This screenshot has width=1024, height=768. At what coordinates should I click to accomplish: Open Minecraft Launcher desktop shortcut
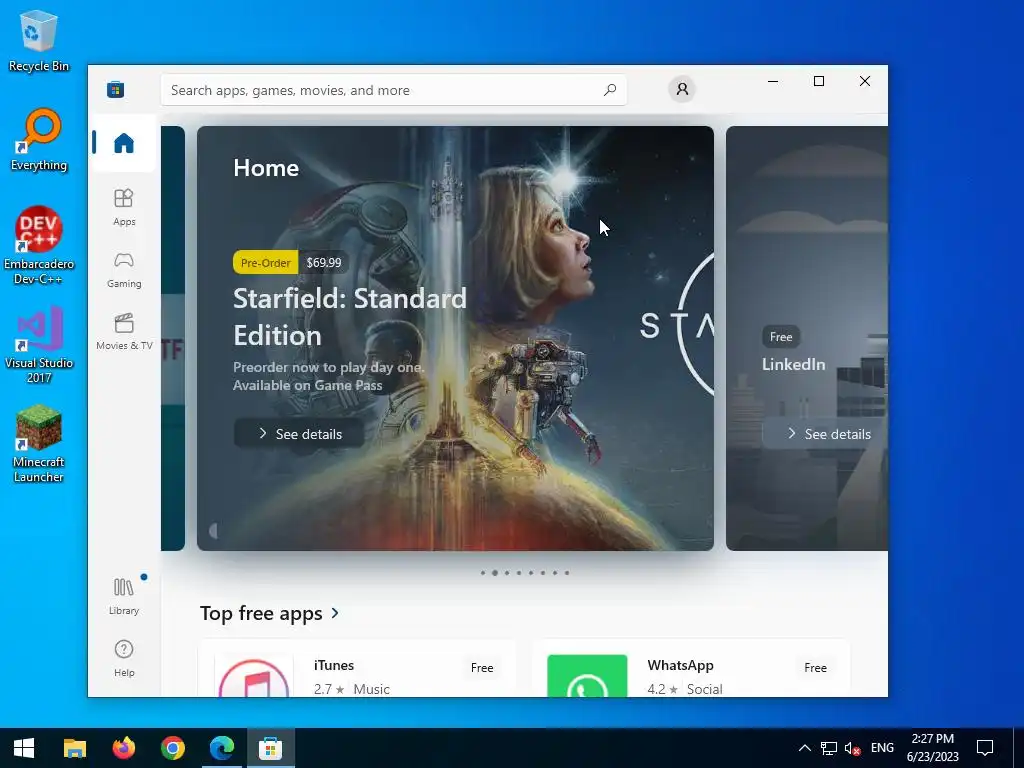coord(39,444)
